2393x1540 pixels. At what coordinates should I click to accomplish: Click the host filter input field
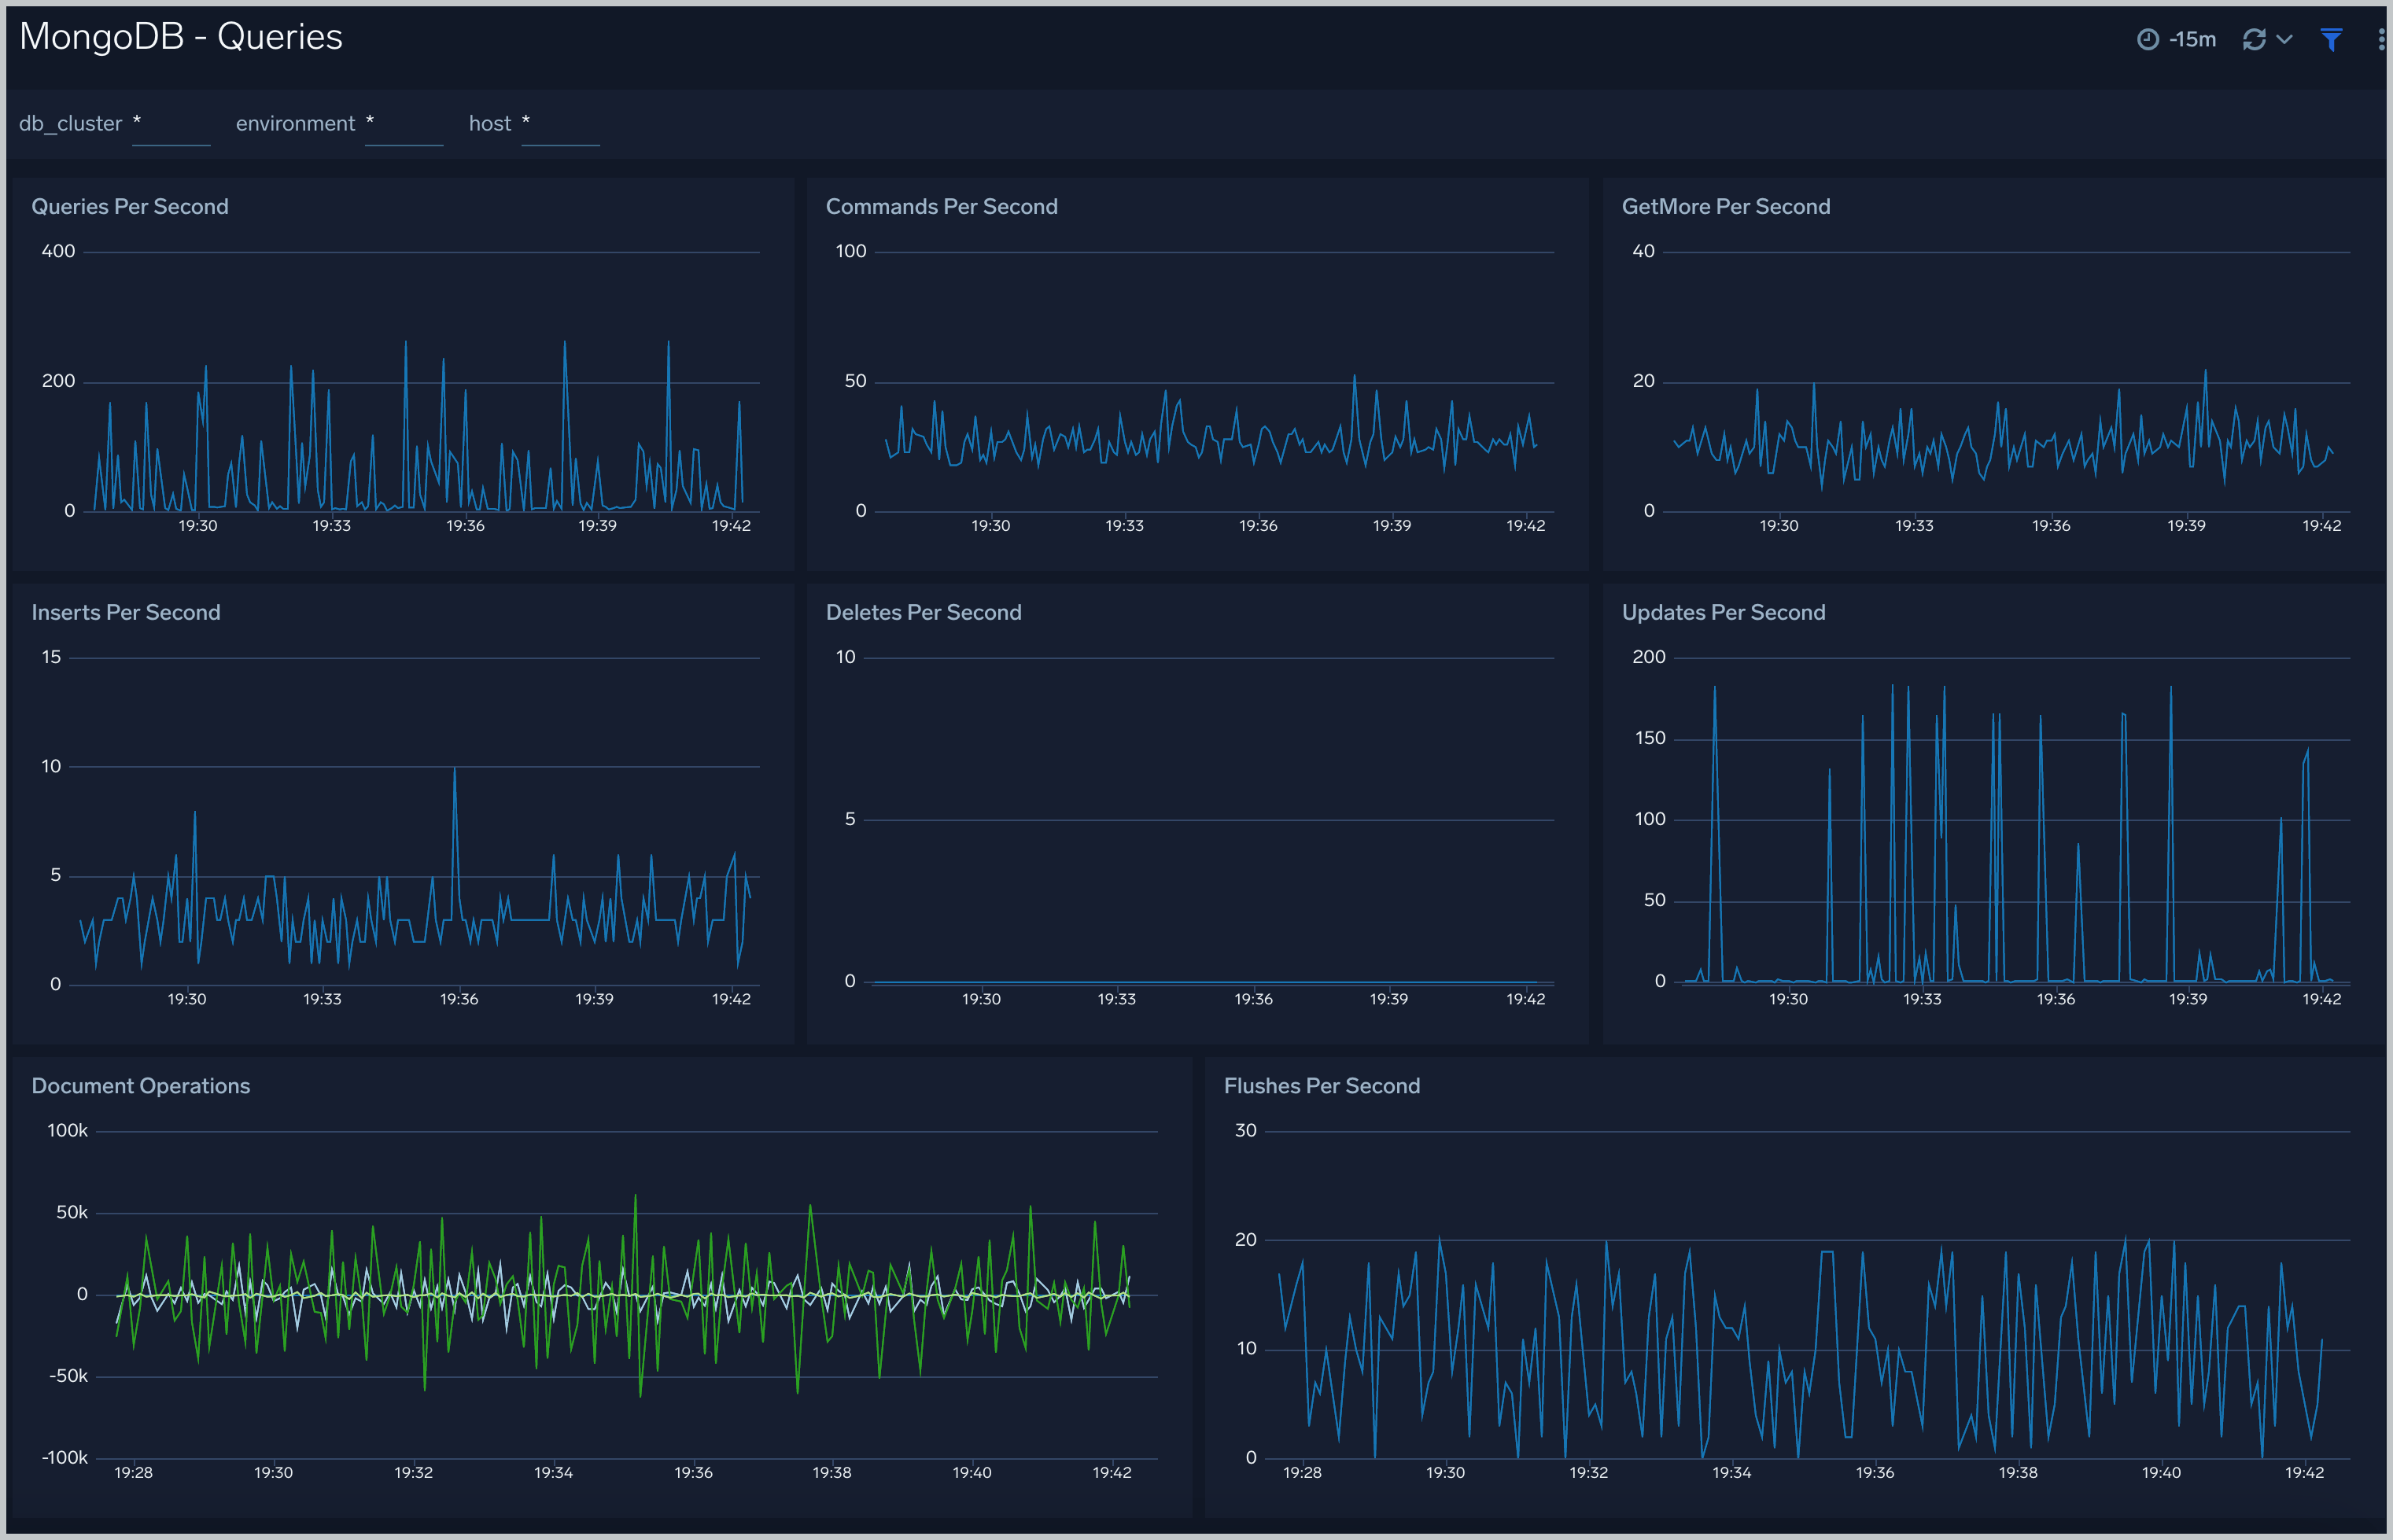560,123
